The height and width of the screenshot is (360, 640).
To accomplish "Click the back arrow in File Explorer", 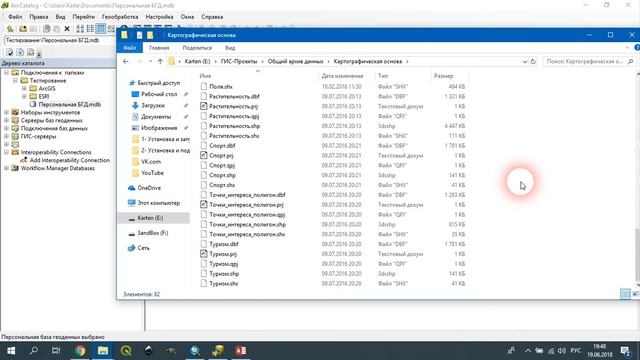I will 126,61.
